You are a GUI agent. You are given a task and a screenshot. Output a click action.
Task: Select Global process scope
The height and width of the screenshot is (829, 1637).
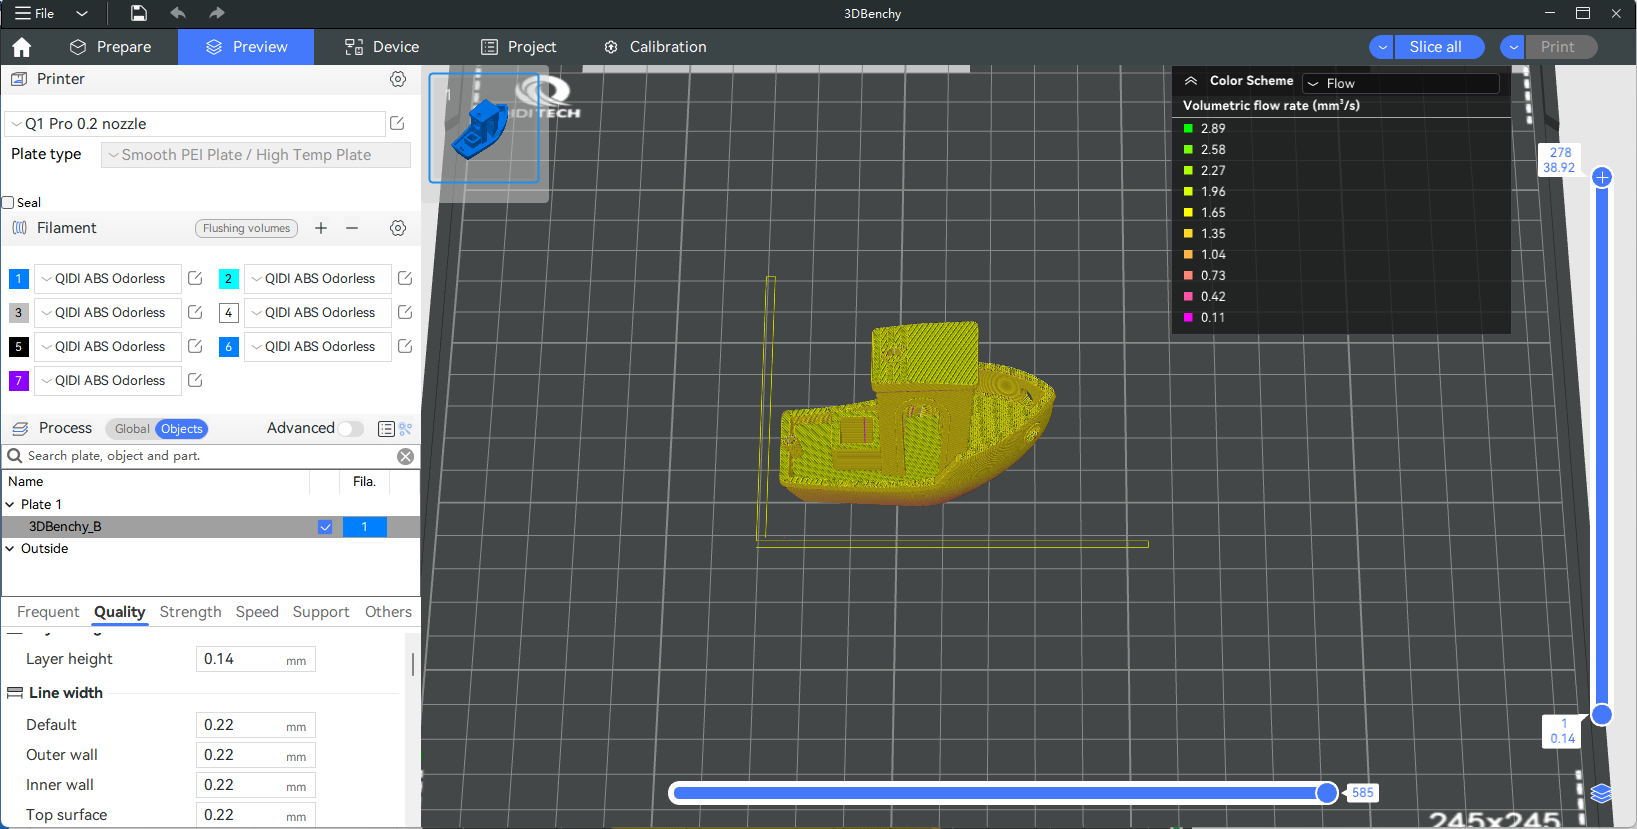coord(132,429)
